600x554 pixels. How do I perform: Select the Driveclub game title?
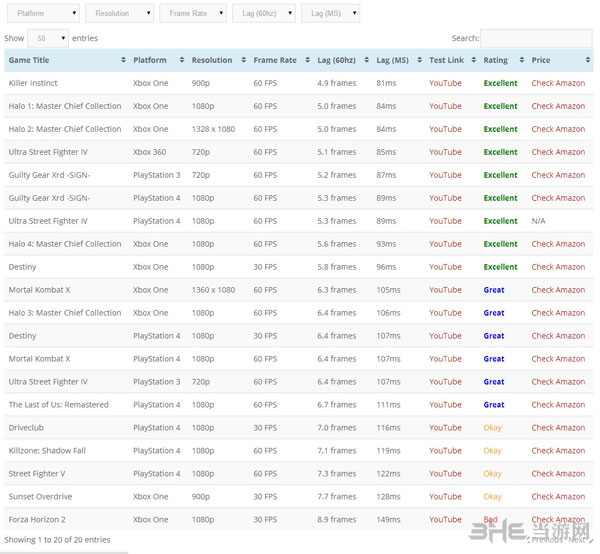(x=26, y=427)
